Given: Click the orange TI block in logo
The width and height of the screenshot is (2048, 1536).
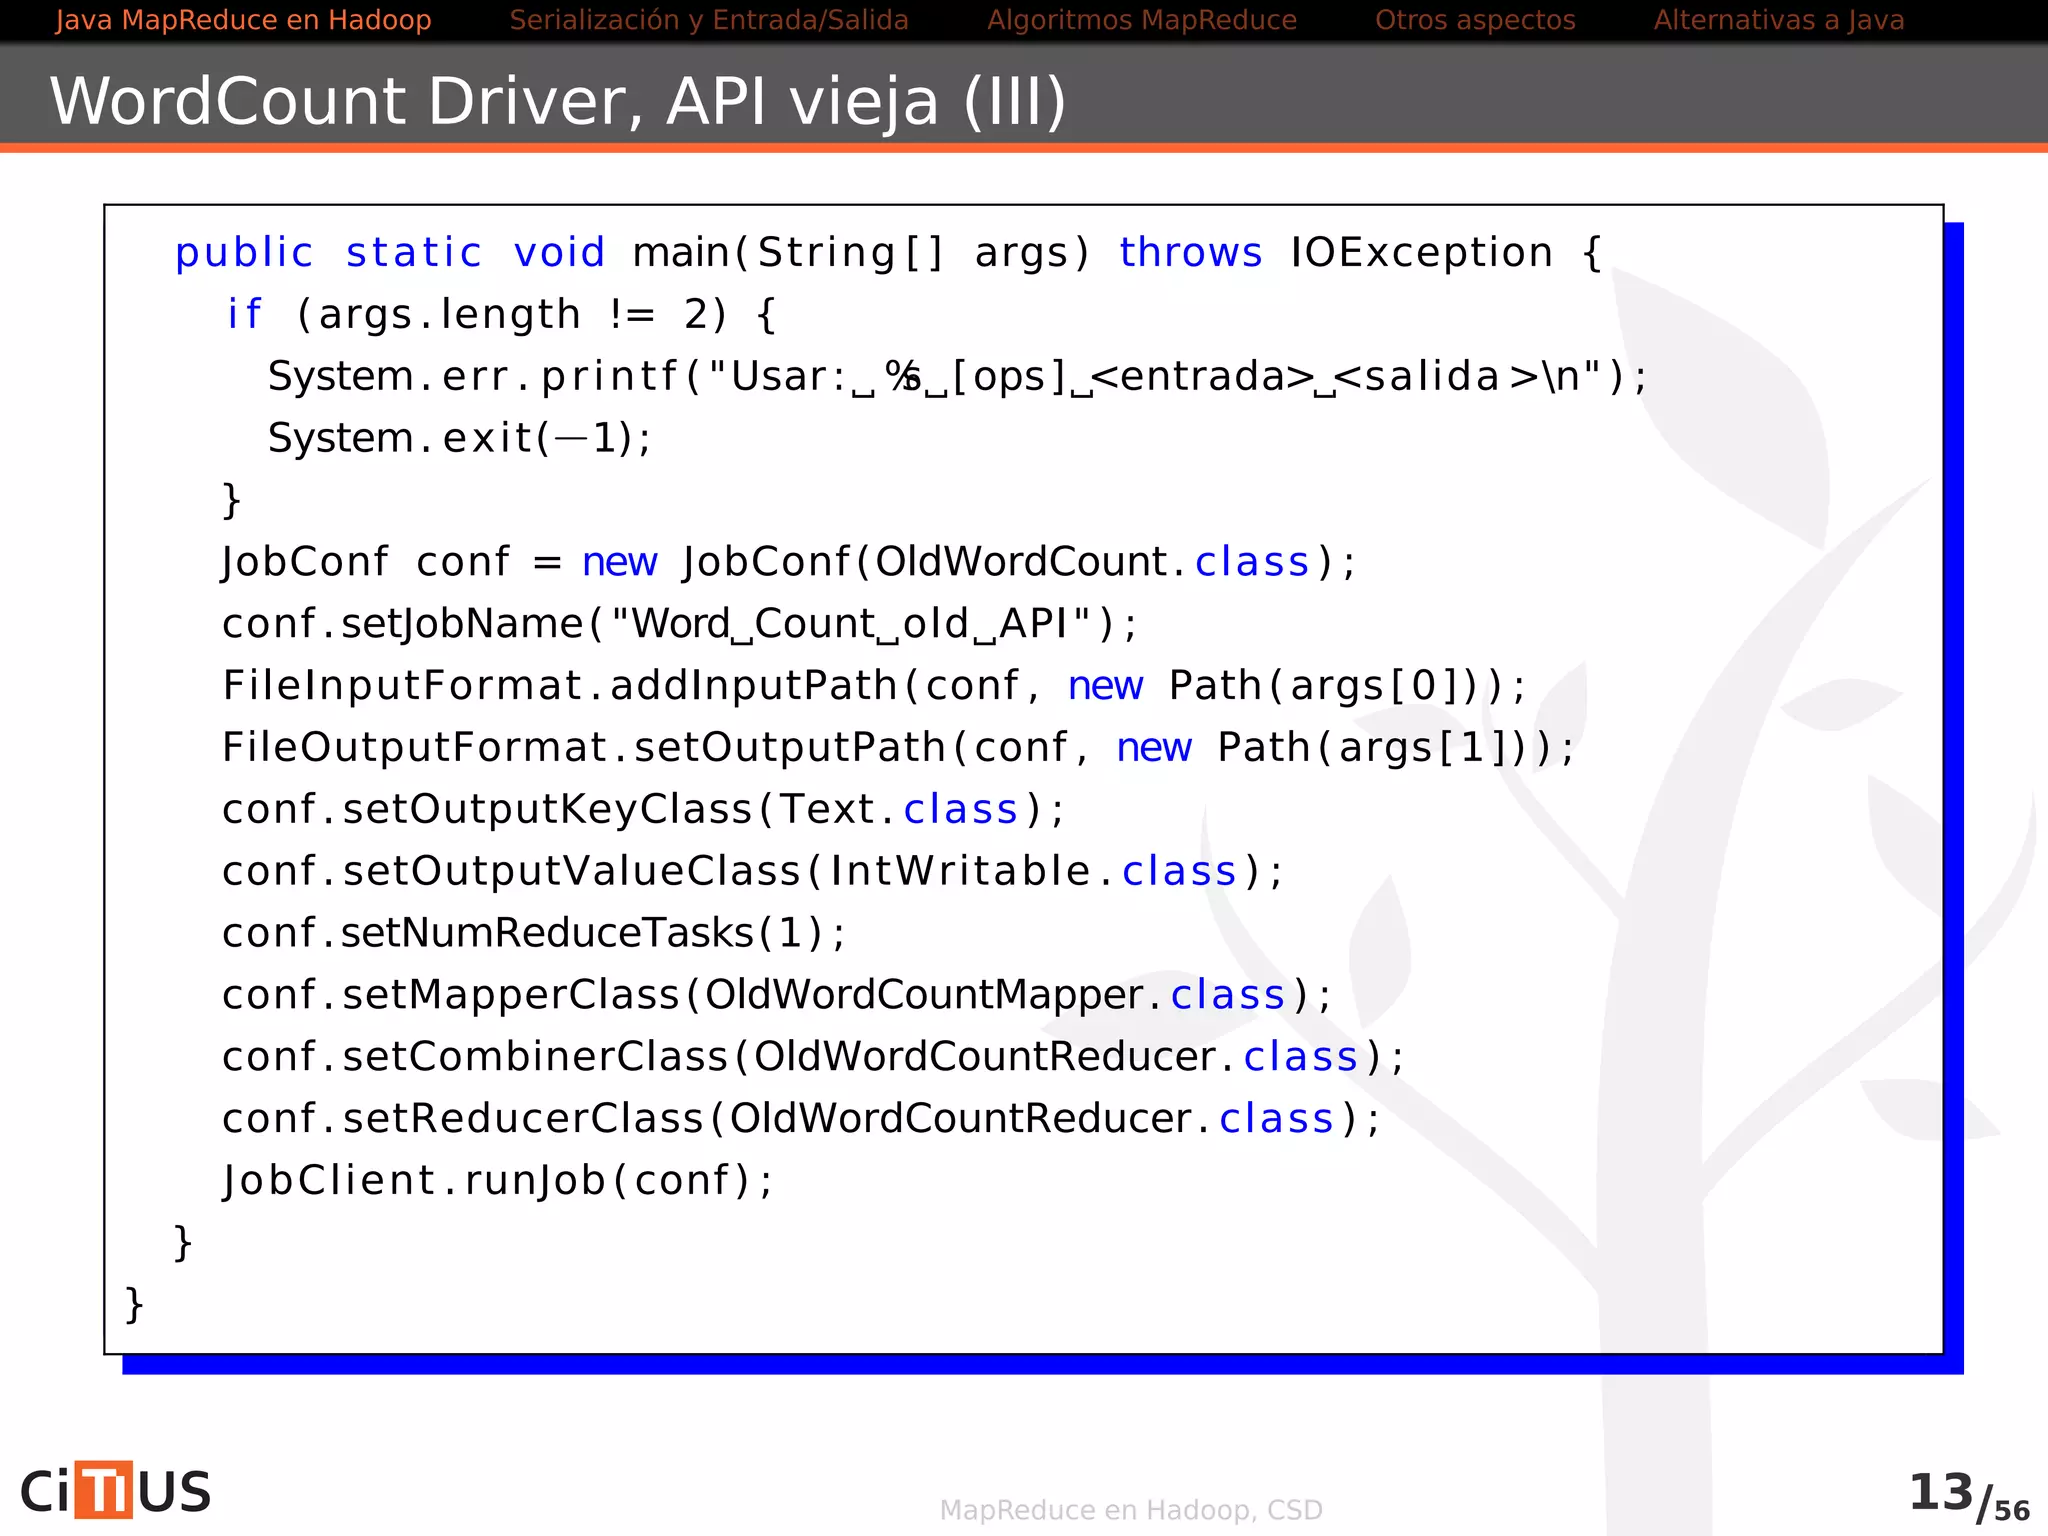Looking at the screenshot, I should [103, 1490].
